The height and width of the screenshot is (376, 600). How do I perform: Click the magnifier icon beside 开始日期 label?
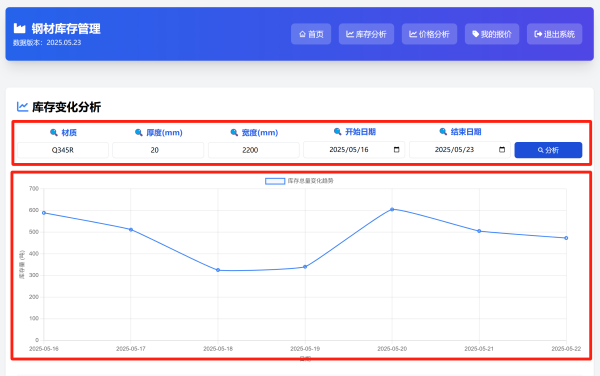(337, 132)
